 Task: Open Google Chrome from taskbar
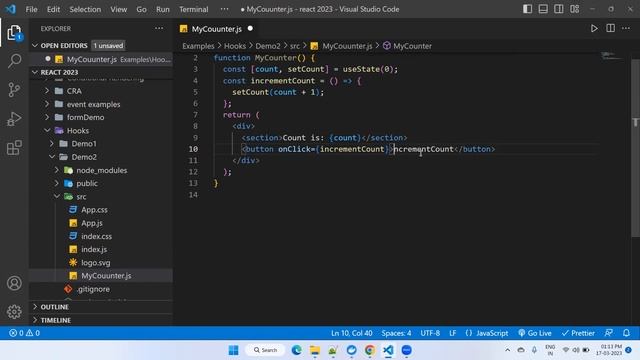pyautogui.click(x=370, y=350)
